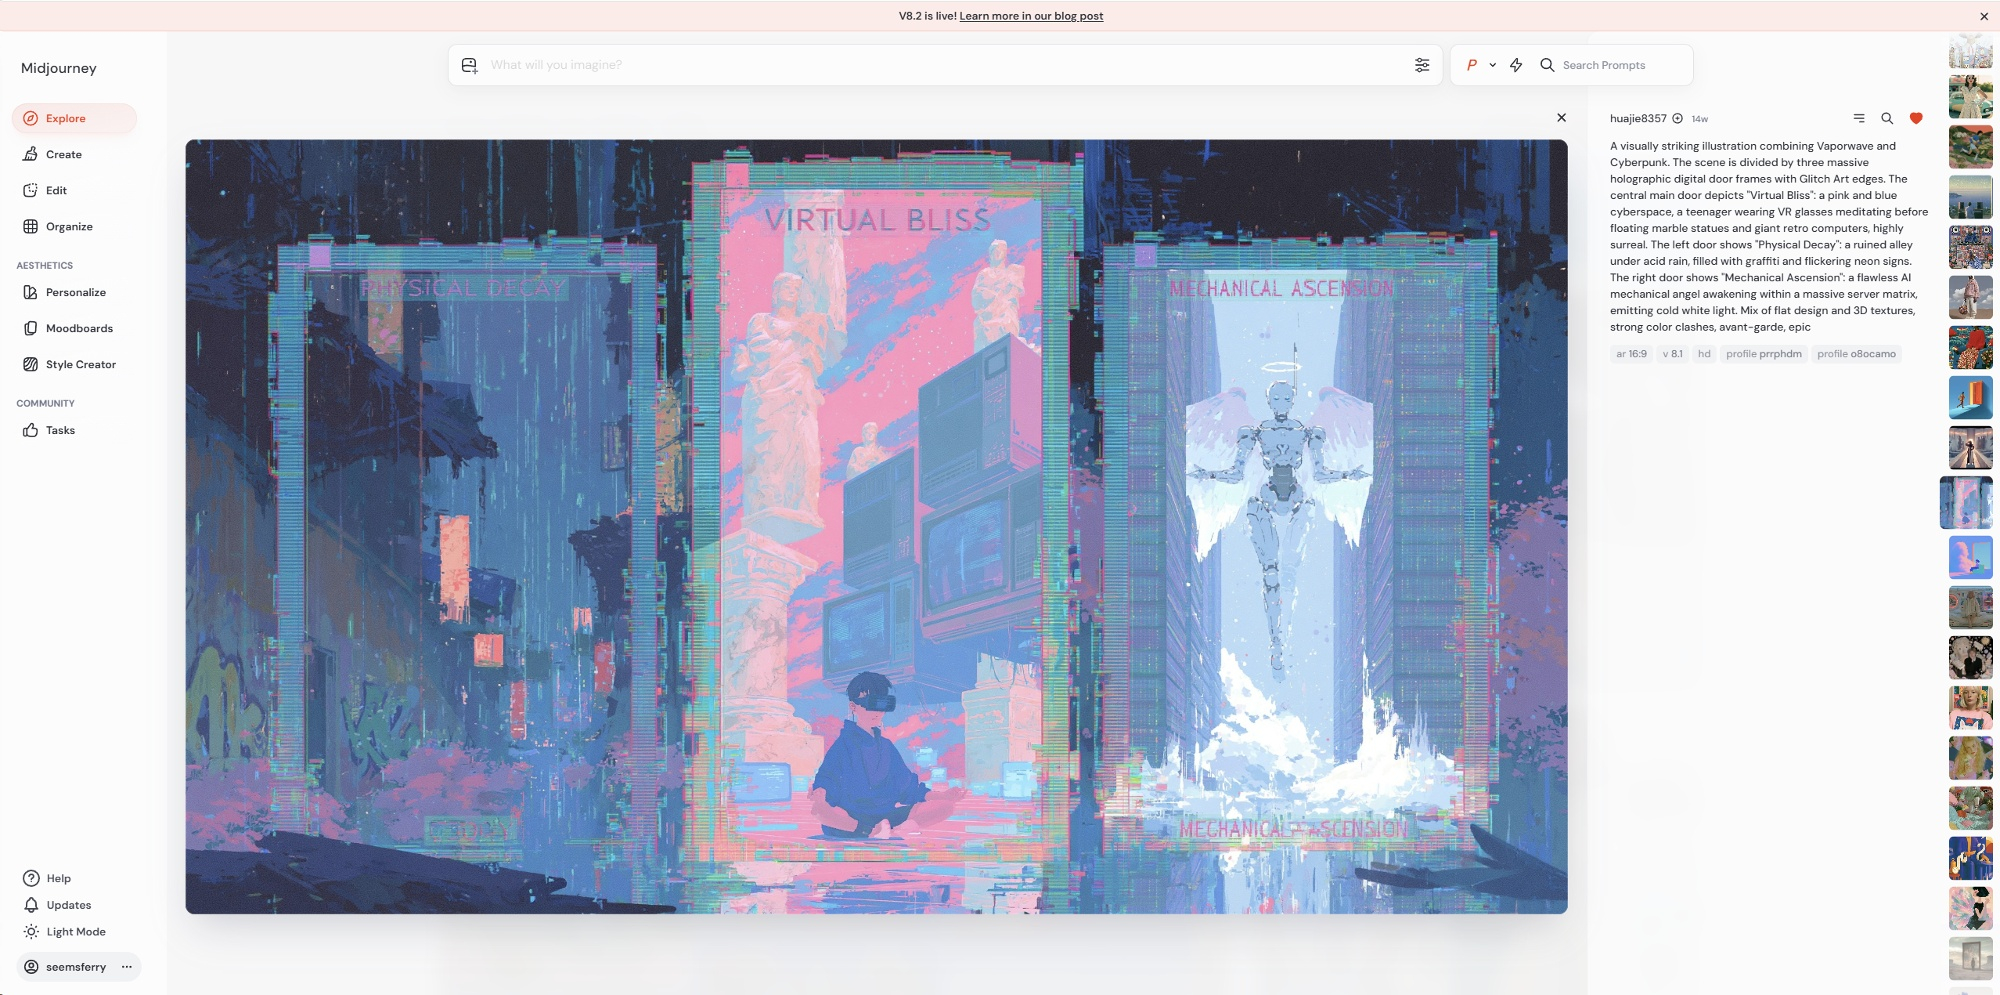Select the highlighted current thumbnail in the strip
This screenshot has width=2000, height=995.
click(x=1966, y=502)
